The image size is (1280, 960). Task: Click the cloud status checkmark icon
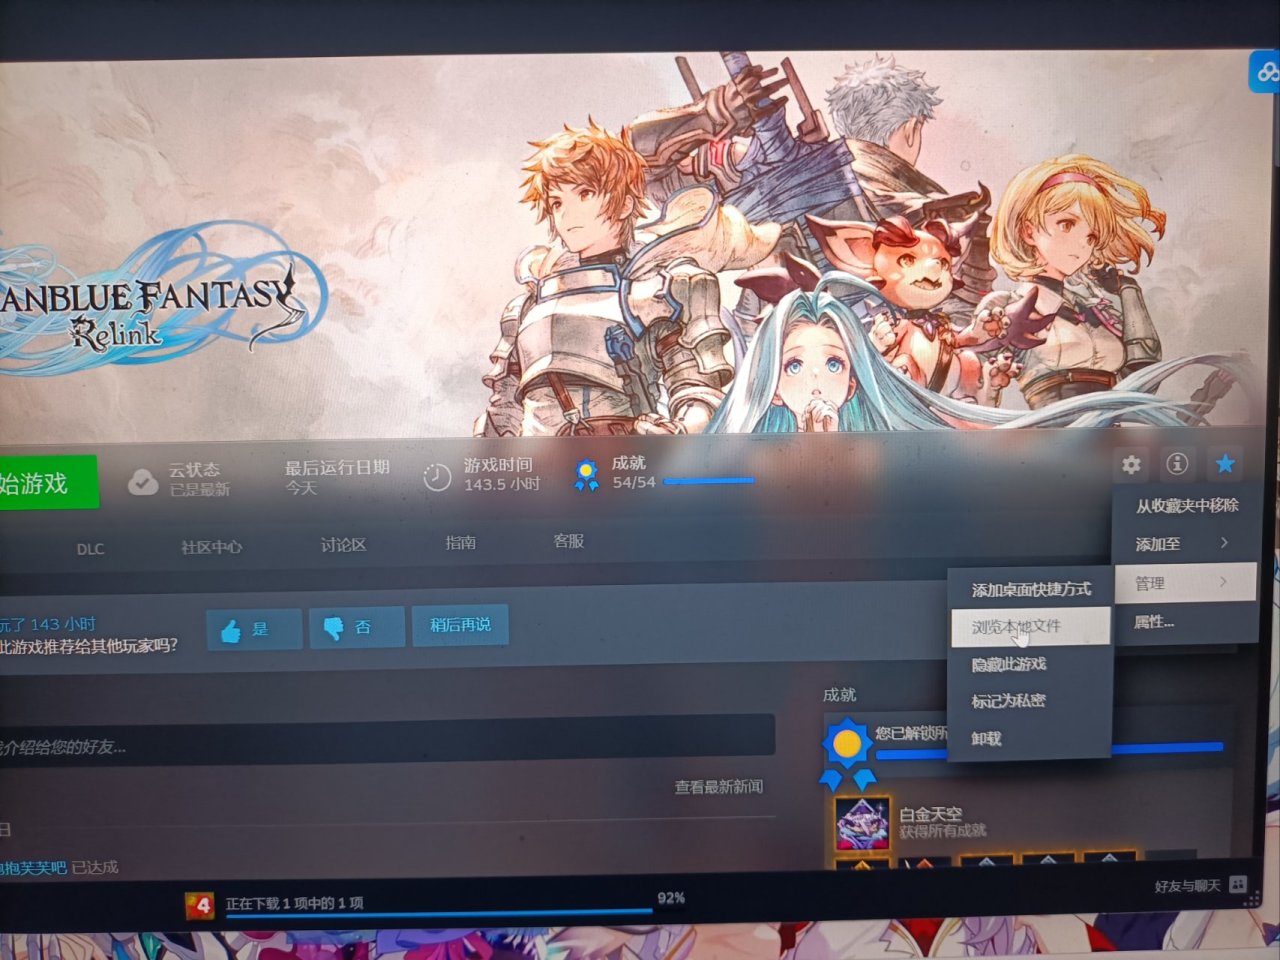143,482
